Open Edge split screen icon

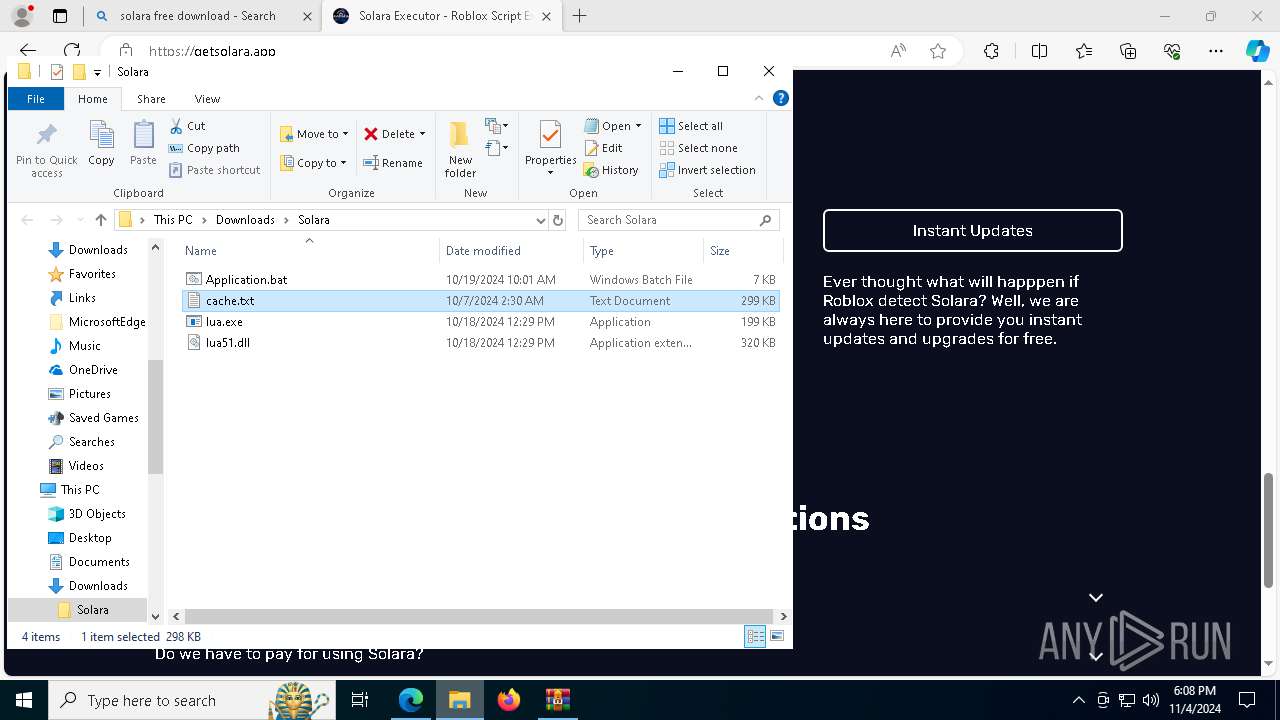pos(1039,51)
